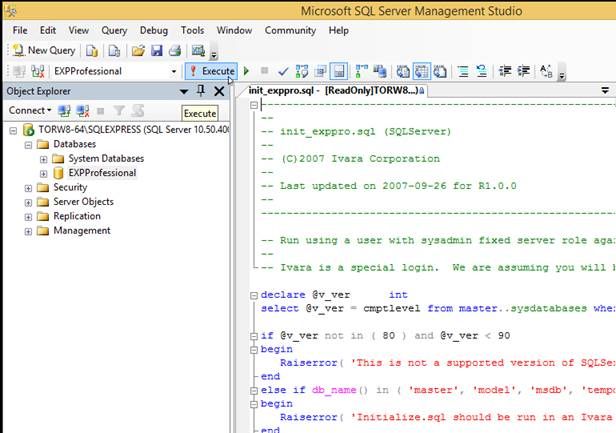Click Specify Values for Template Parameters icon
This screenshot has width=616, height=433.
click(x=546, y=71)
